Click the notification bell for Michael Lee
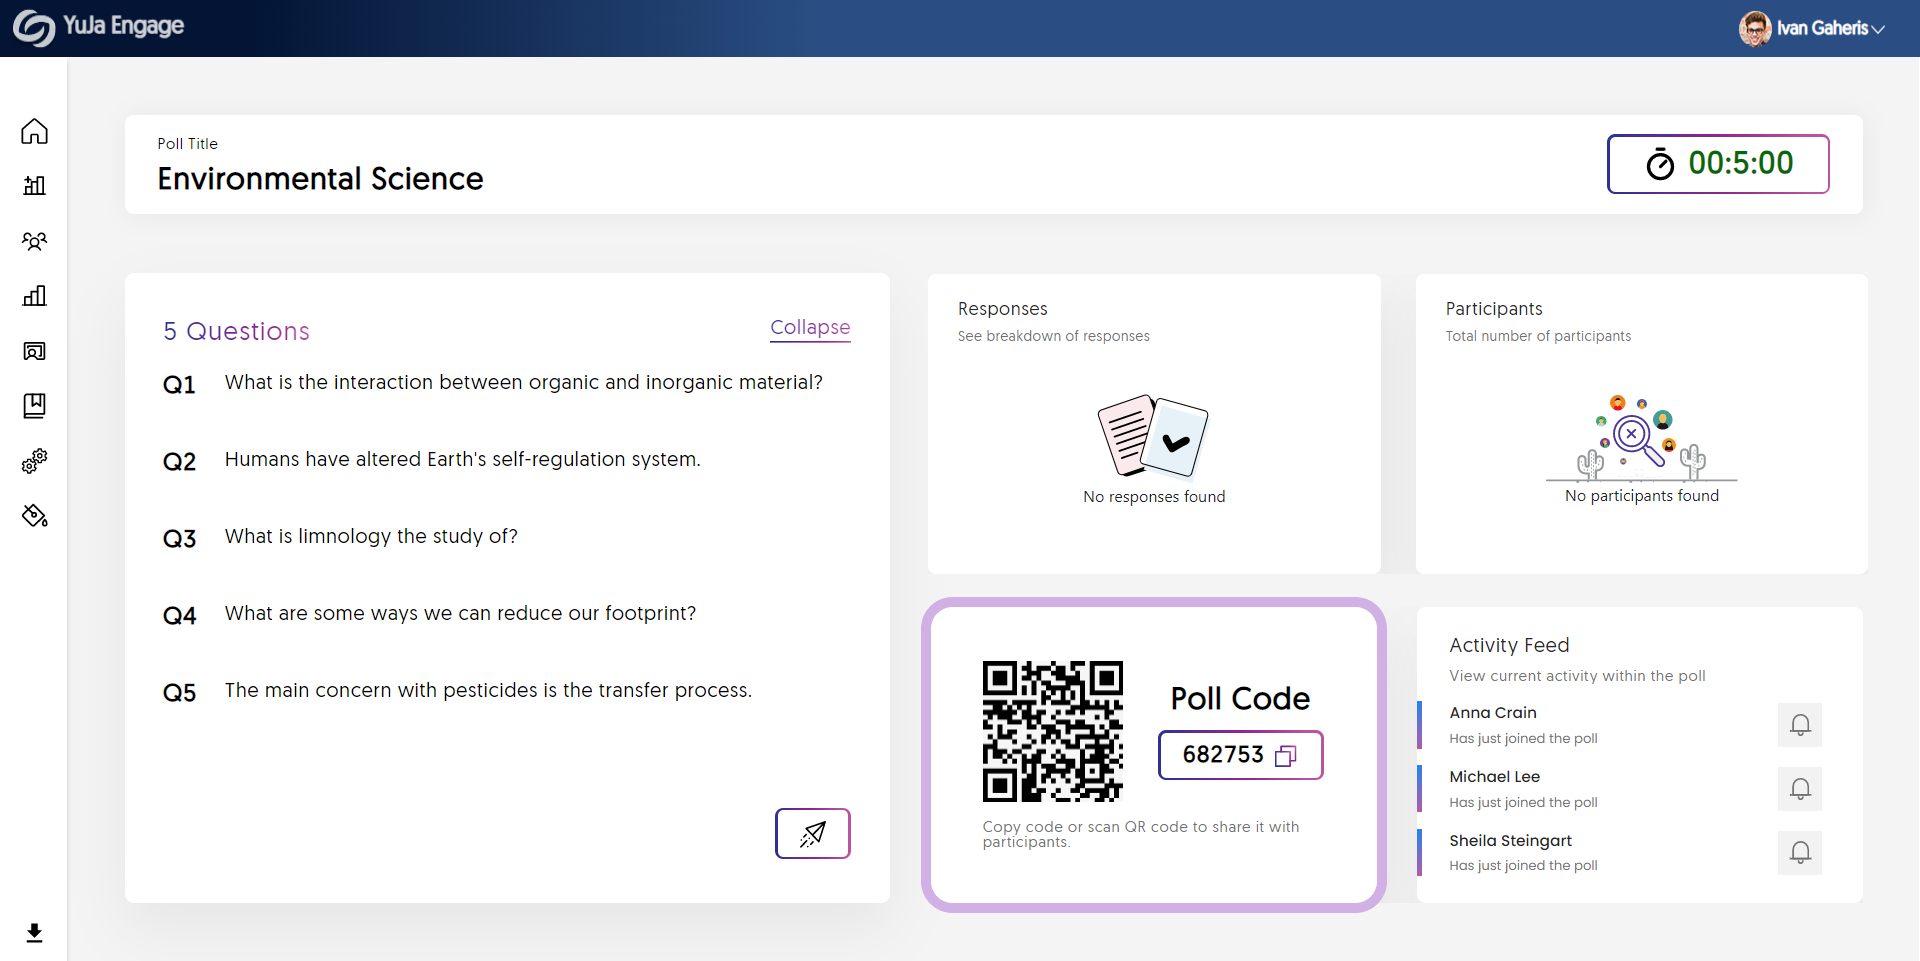 pyautogui.click(x=1800, y=789)
